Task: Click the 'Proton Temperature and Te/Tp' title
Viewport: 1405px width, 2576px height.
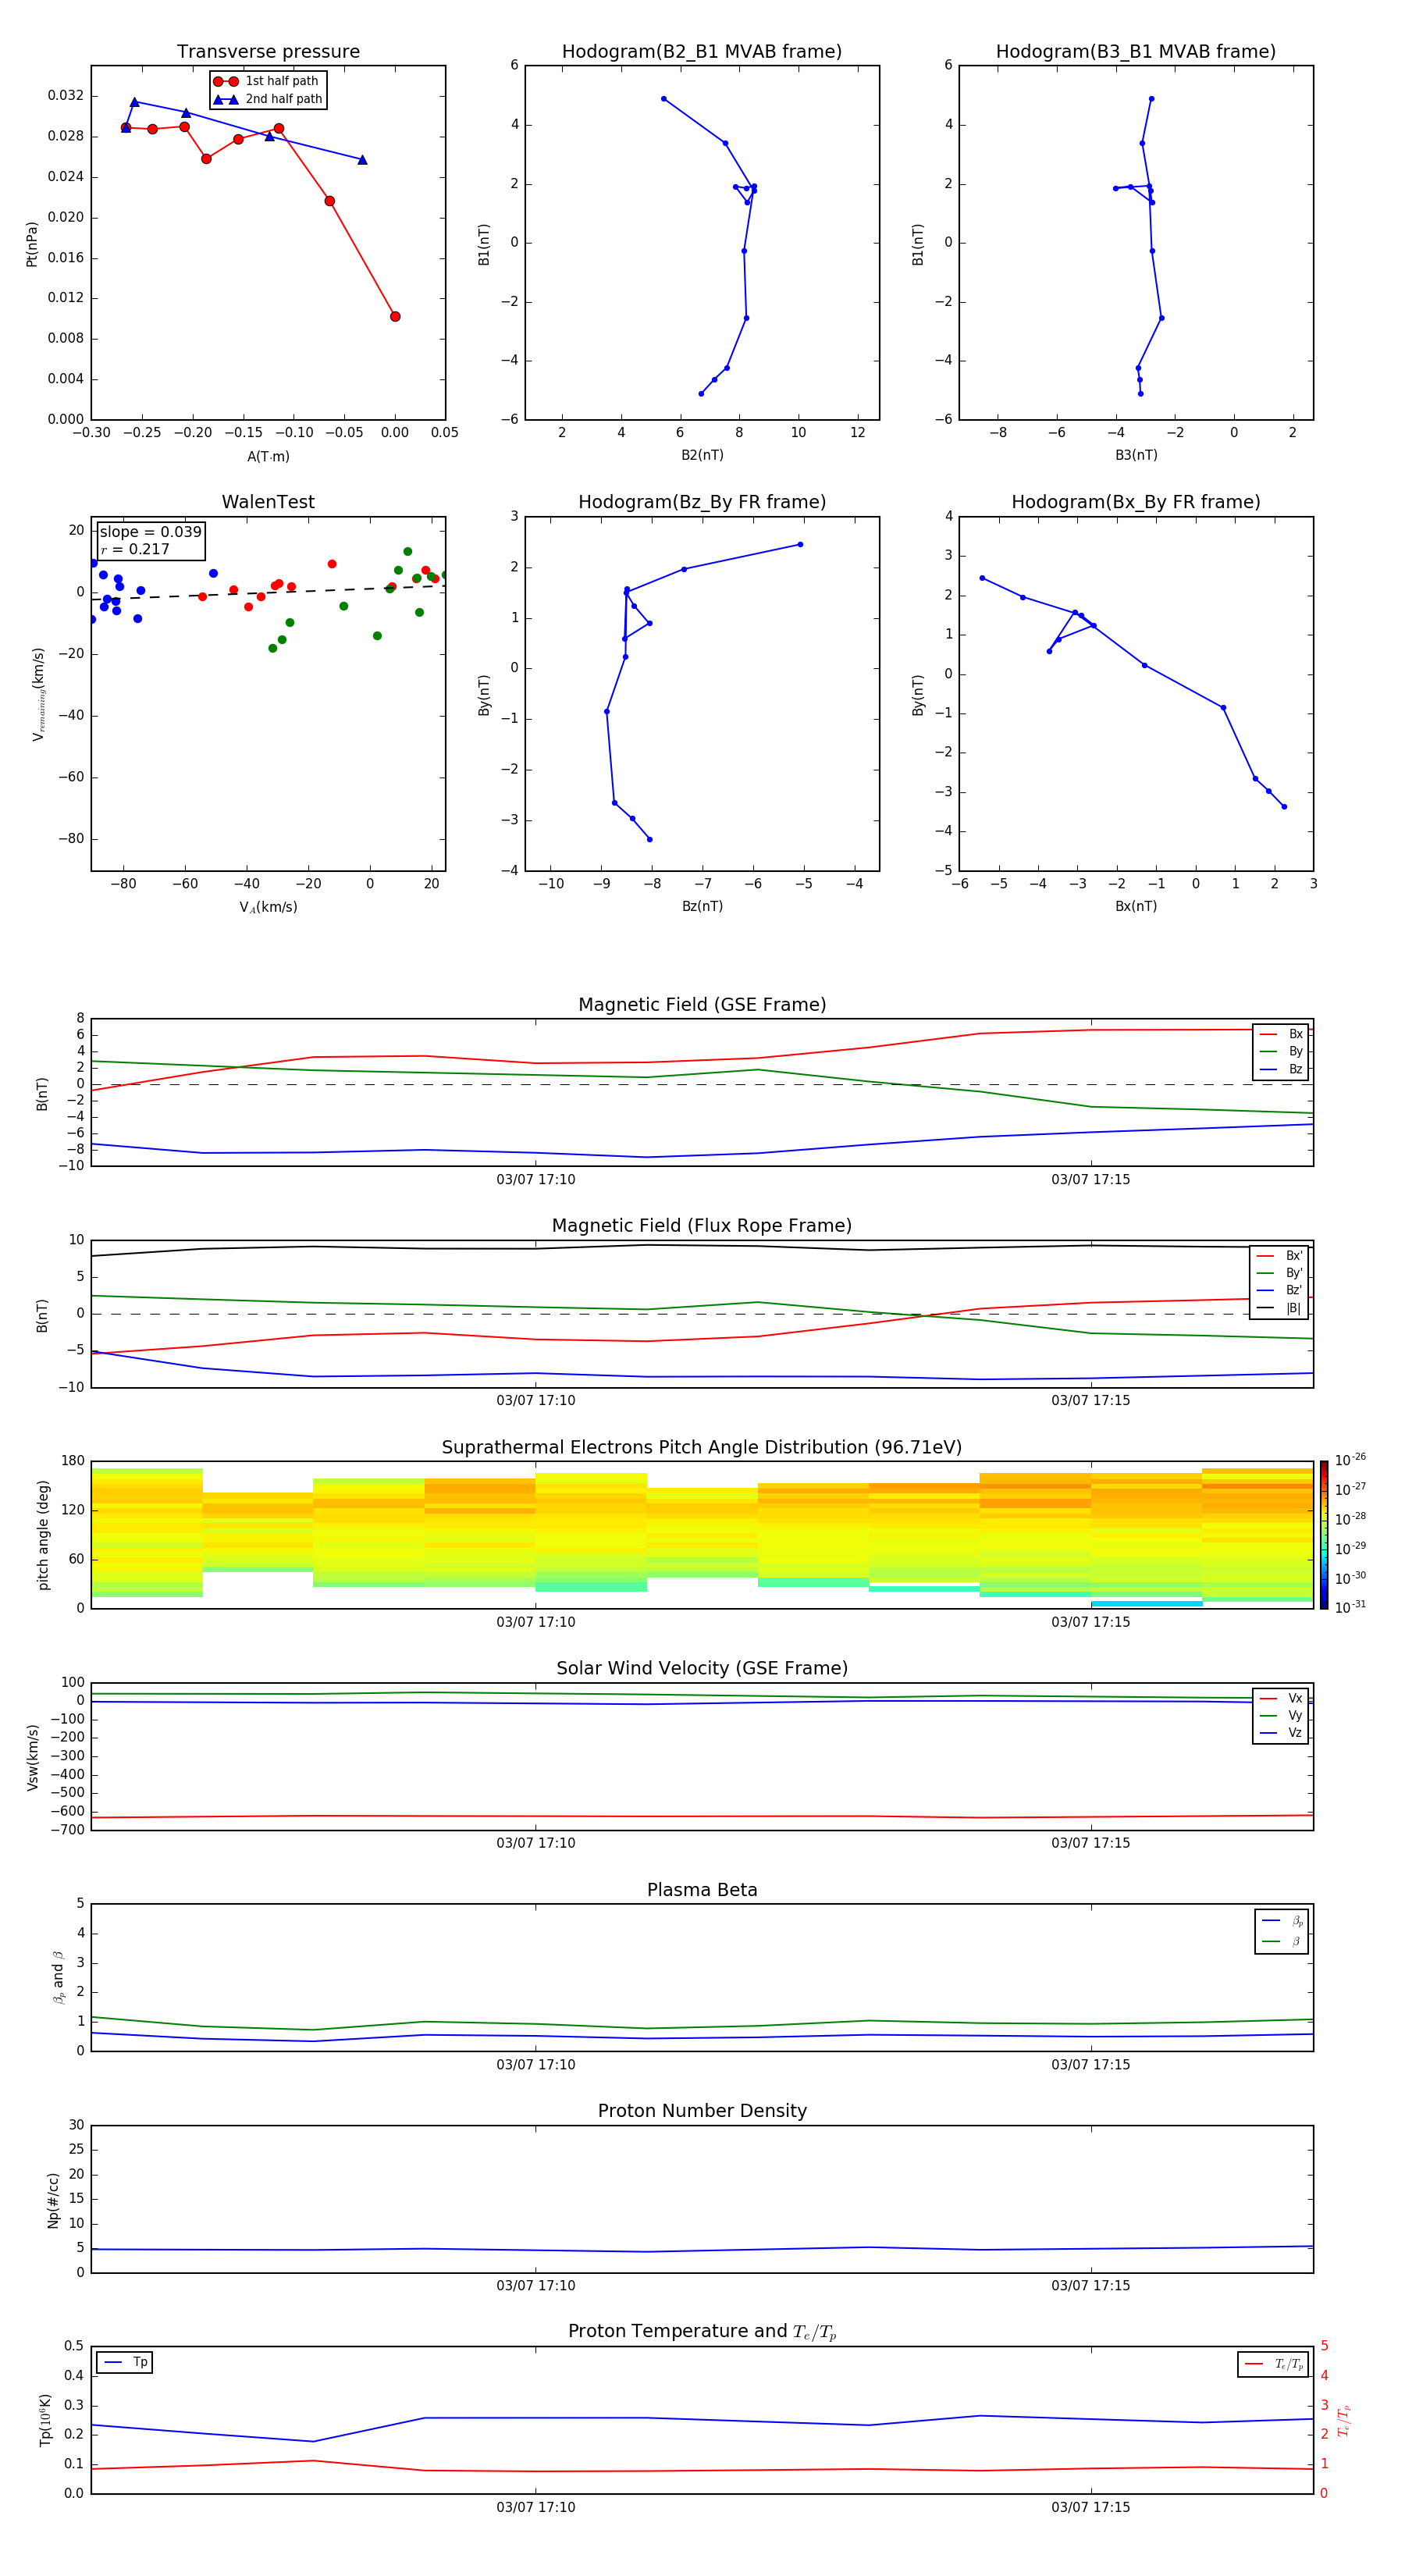Action: point(702,2332)
